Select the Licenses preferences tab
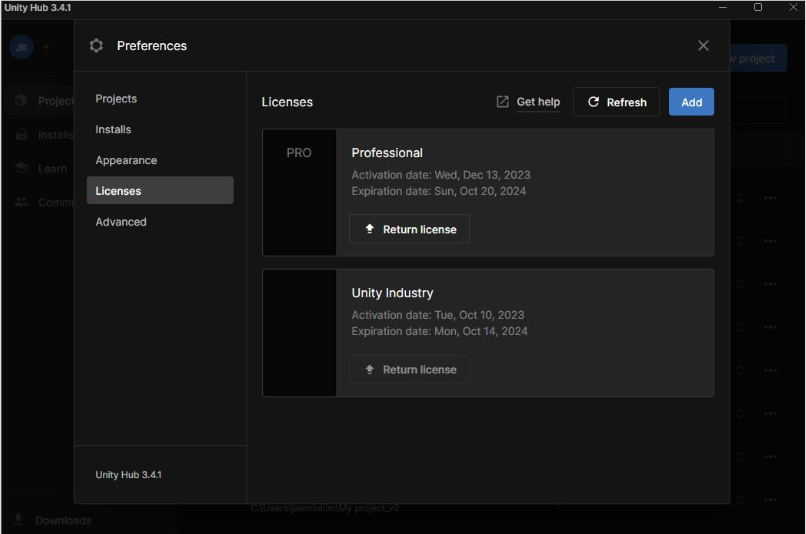The width and height of the screenshot is (806, 534). [118, 191]
